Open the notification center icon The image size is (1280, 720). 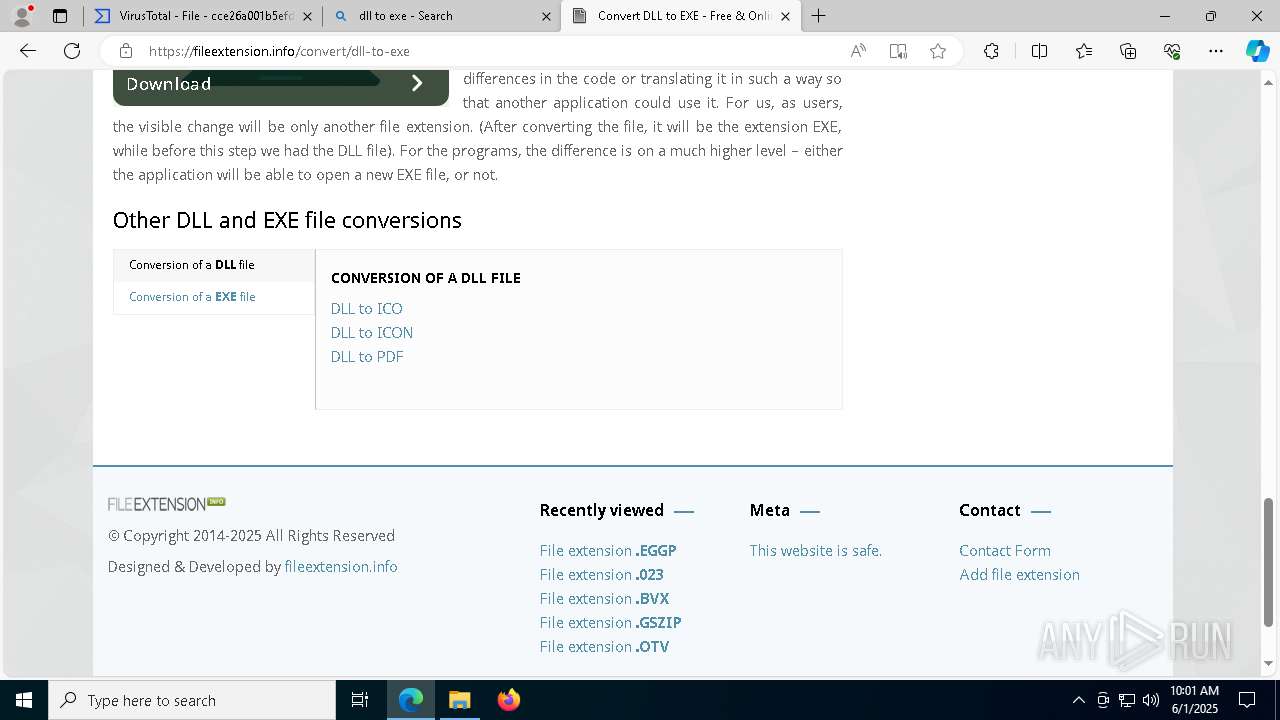pyautogui.click(x=1247, y=700)
